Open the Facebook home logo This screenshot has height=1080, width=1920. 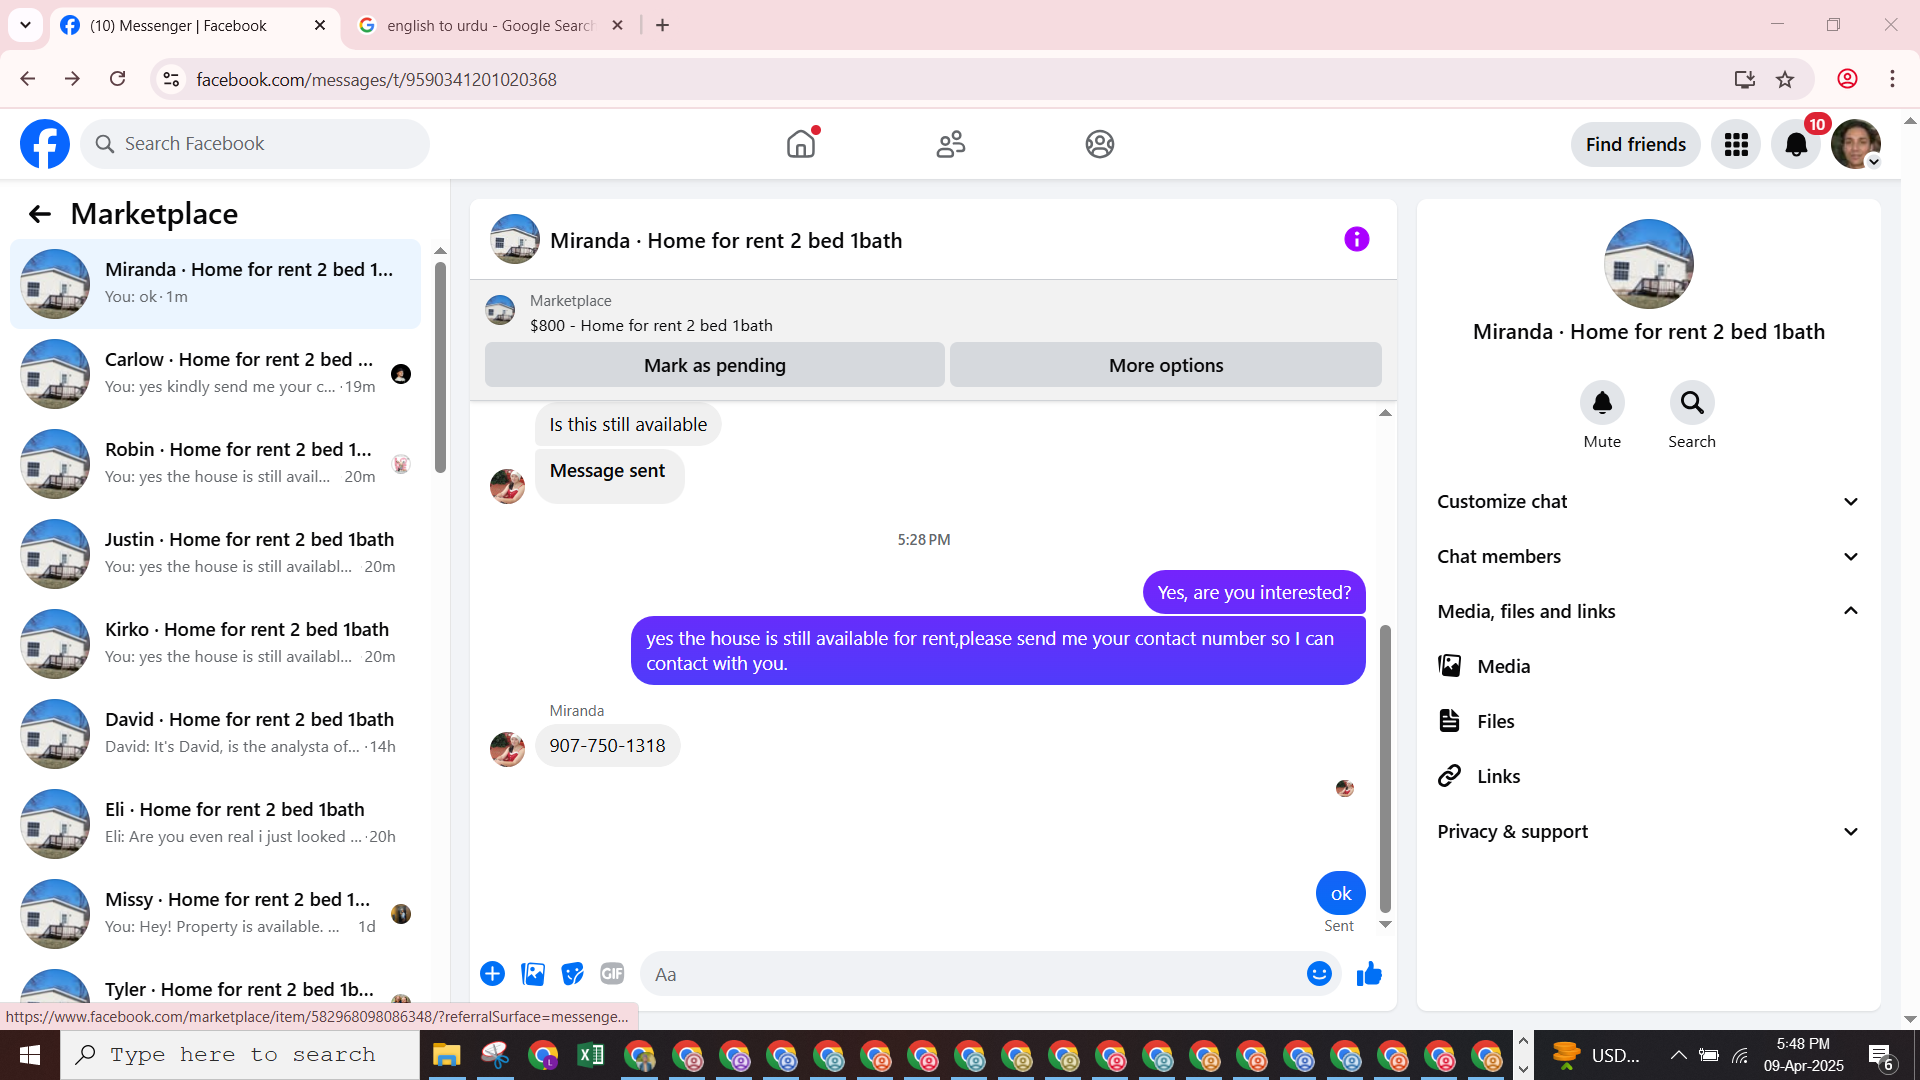coord(45,144)
